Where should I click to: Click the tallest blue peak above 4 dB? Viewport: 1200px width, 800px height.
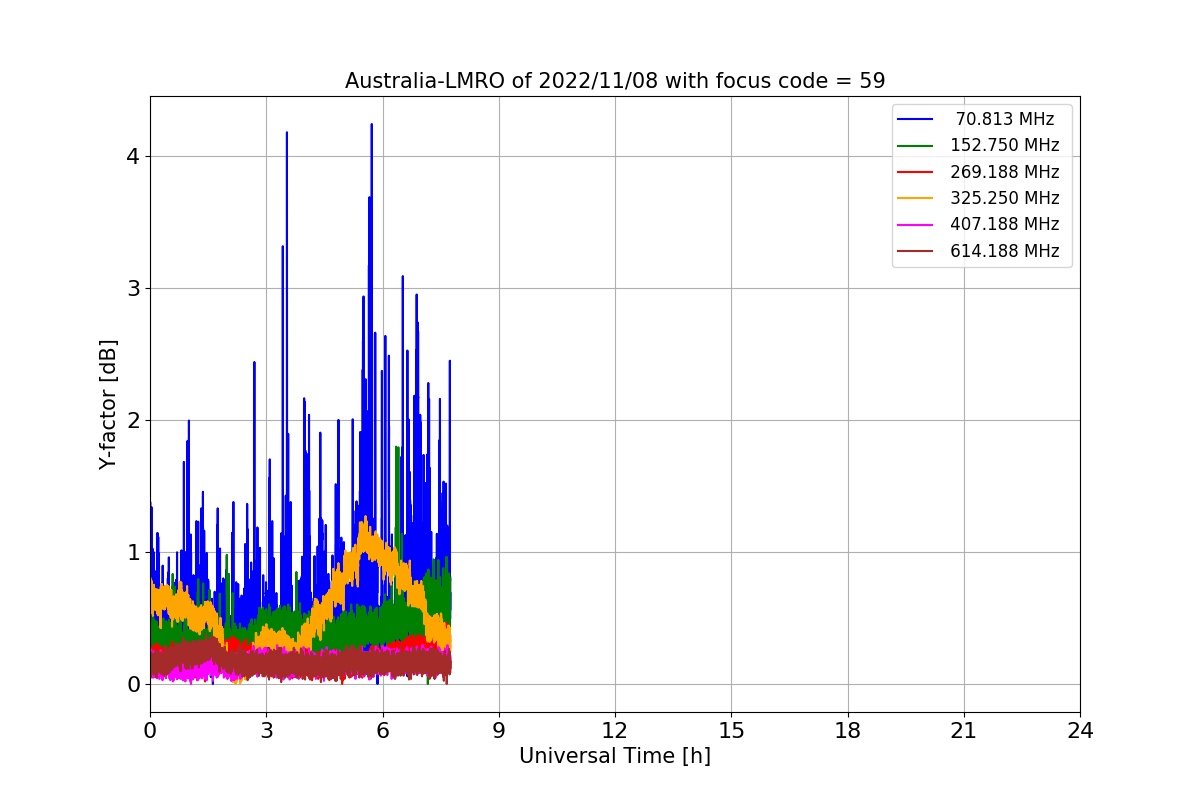371,126
